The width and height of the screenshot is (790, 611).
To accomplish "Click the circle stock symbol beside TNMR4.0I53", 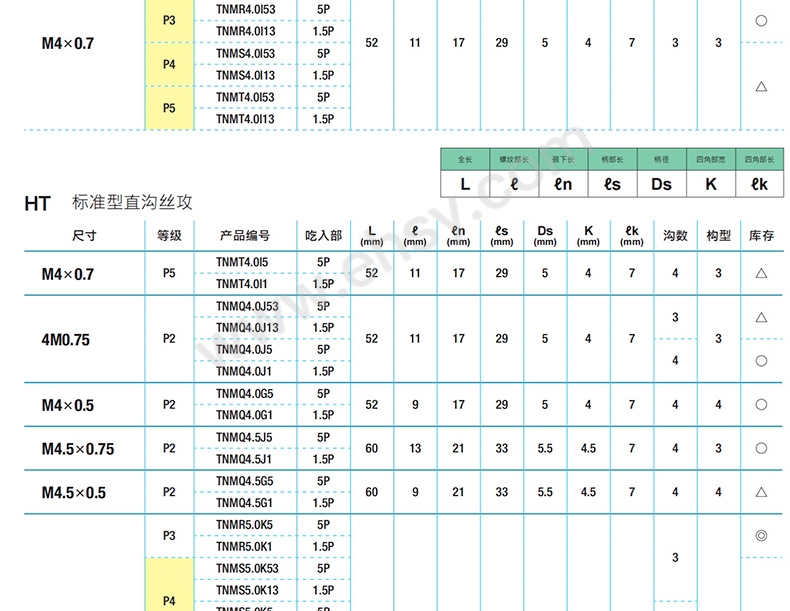I will [761, 21].
